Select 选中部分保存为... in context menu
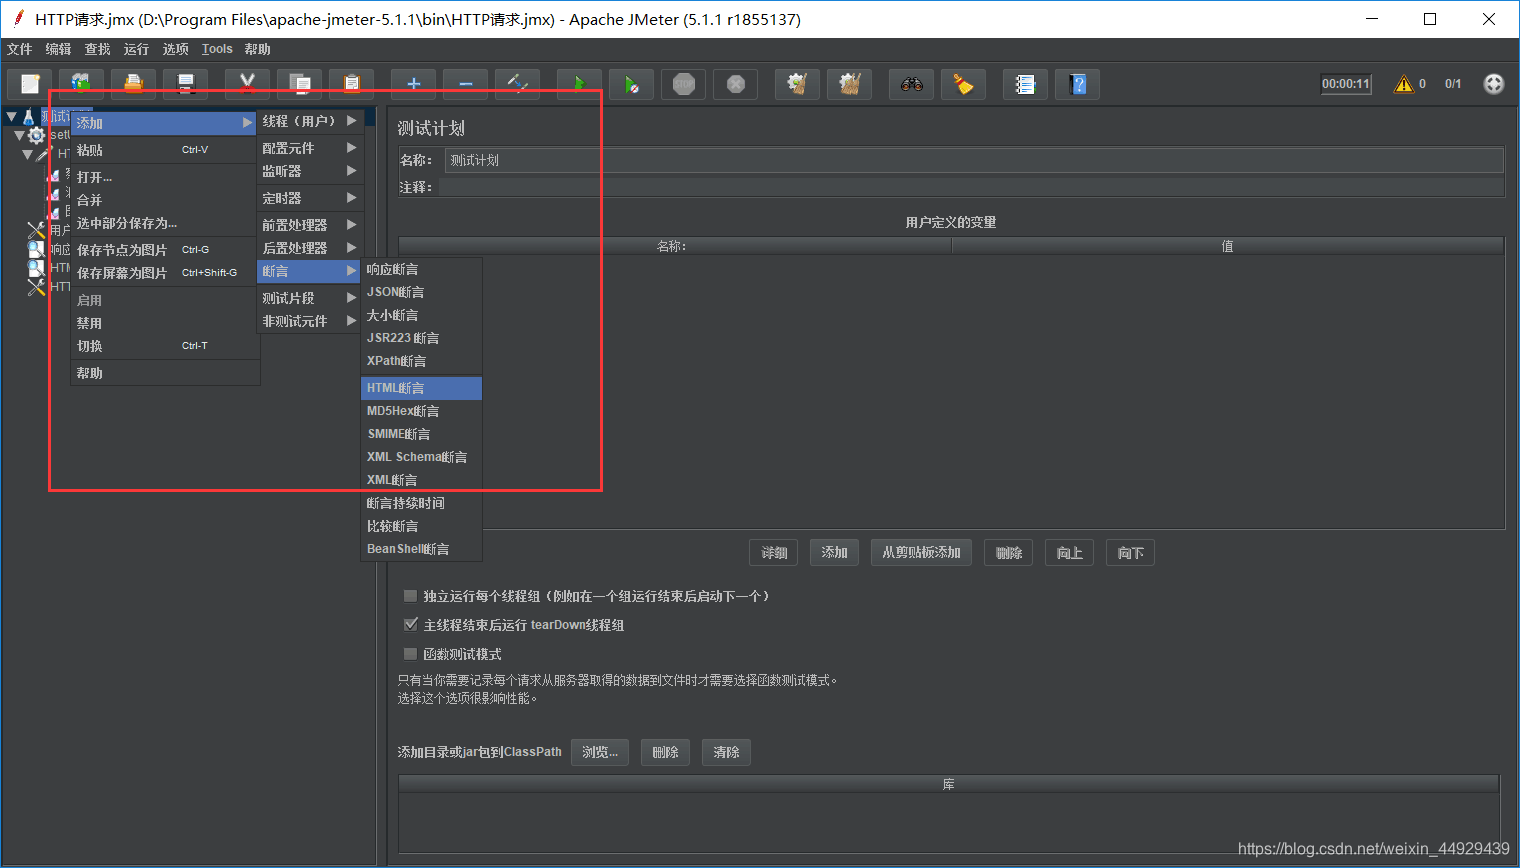The width and height of the screenshot is (1520, 868). click(165, 223)
